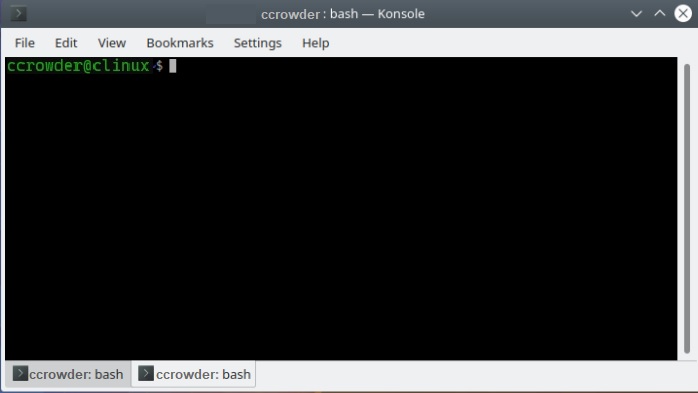Click the terminal icon on second bash tab
Screen dimensions: 698x393
(x=146, y=373)
